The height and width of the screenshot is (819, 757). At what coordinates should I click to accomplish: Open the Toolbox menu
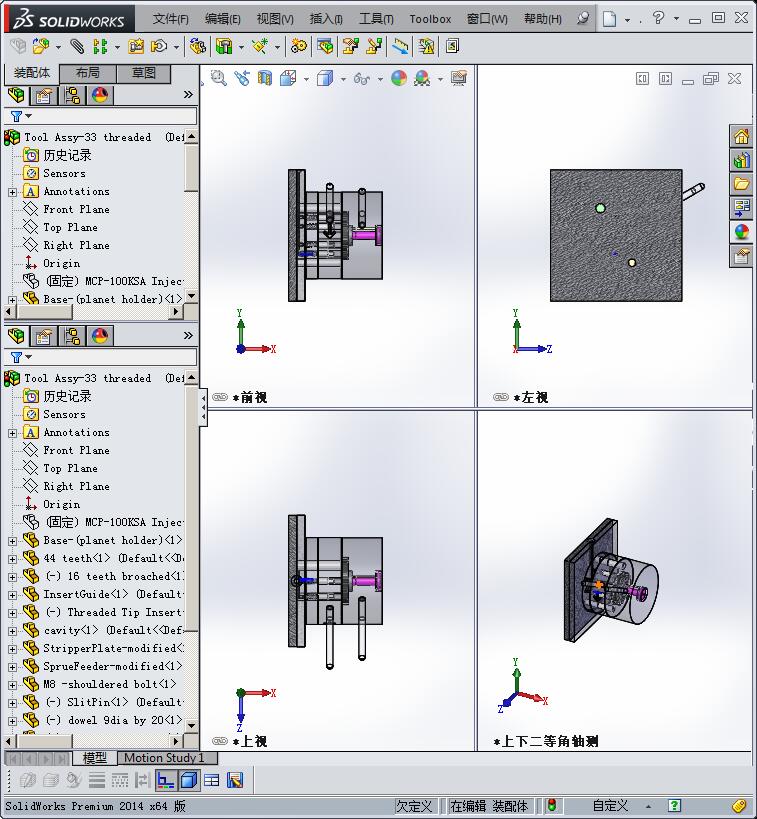pyautogui.click(x=430, y=19)
